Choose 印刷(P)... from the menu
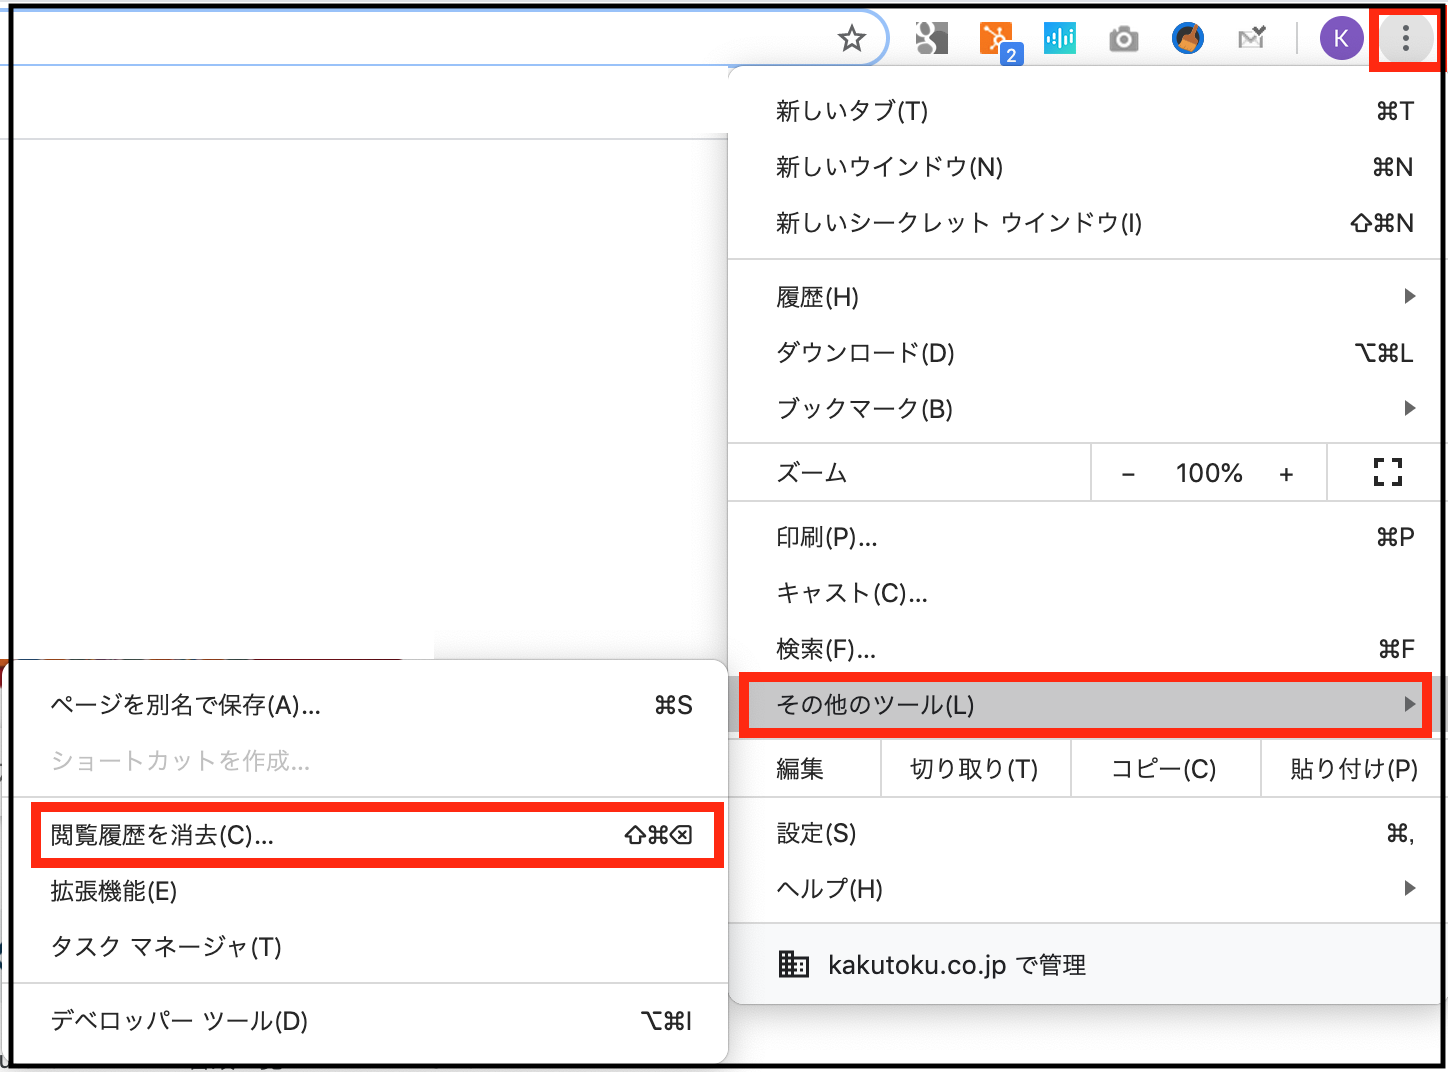Image resolution: width=1448 pixels, height=1072 pixels. coord(1087,537)
